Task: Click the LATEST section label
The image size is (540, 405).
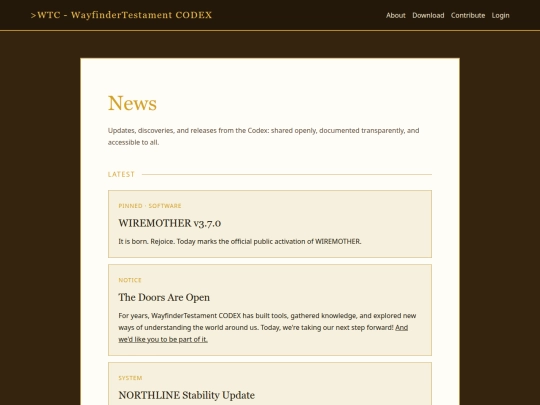Action: pyautogui.click(x=121, y=174)
